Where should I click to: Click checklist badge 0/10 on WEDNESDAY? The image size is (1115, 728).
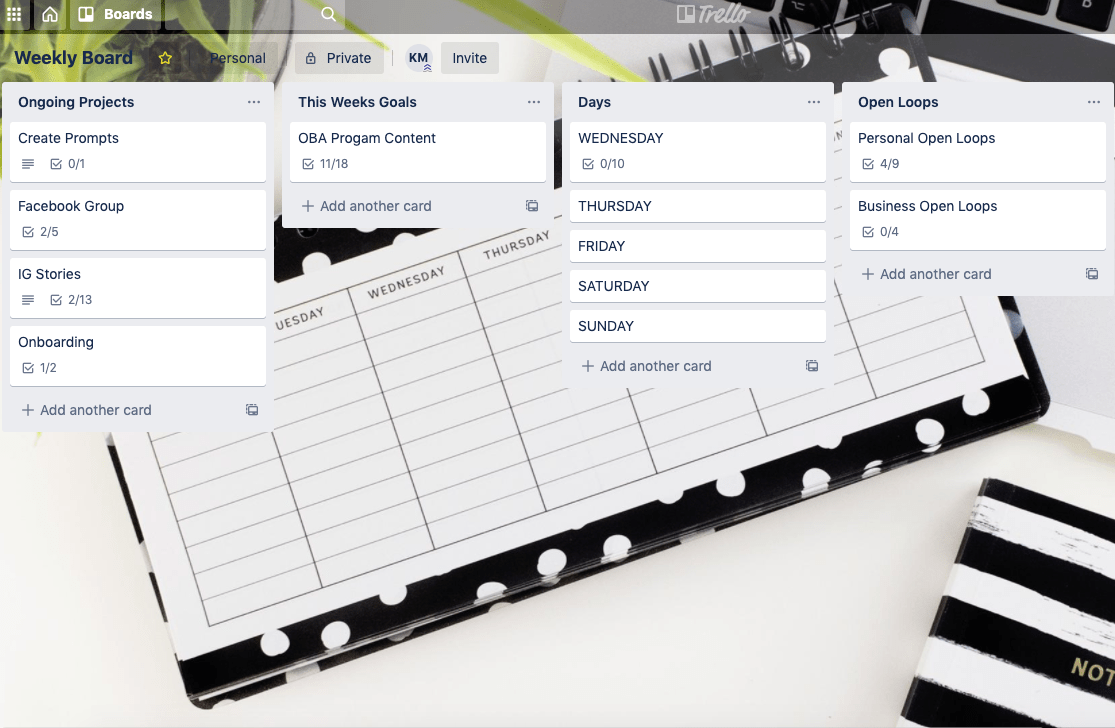click(603, 164)
